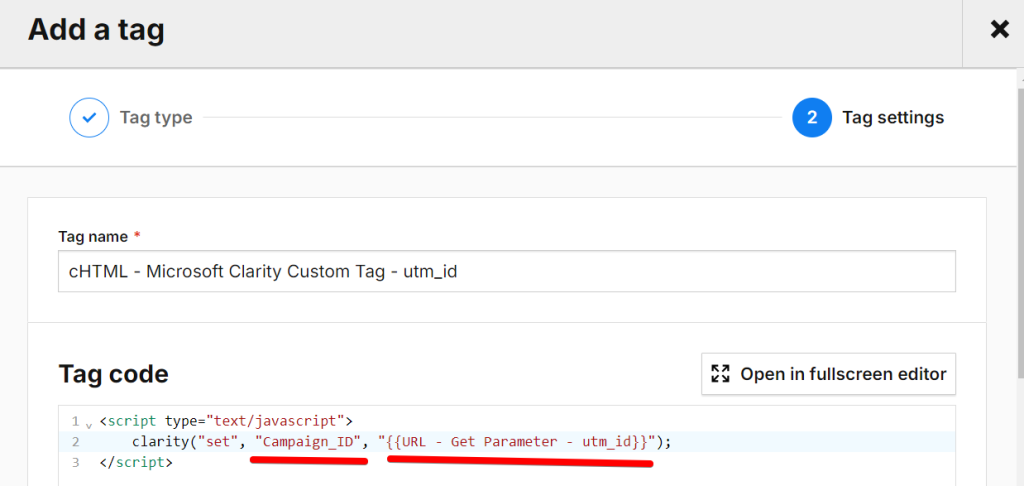The height and width of the screenshot is (486, 1024).
Task: Close the Add a tag dialog
Action: [999, 29]
